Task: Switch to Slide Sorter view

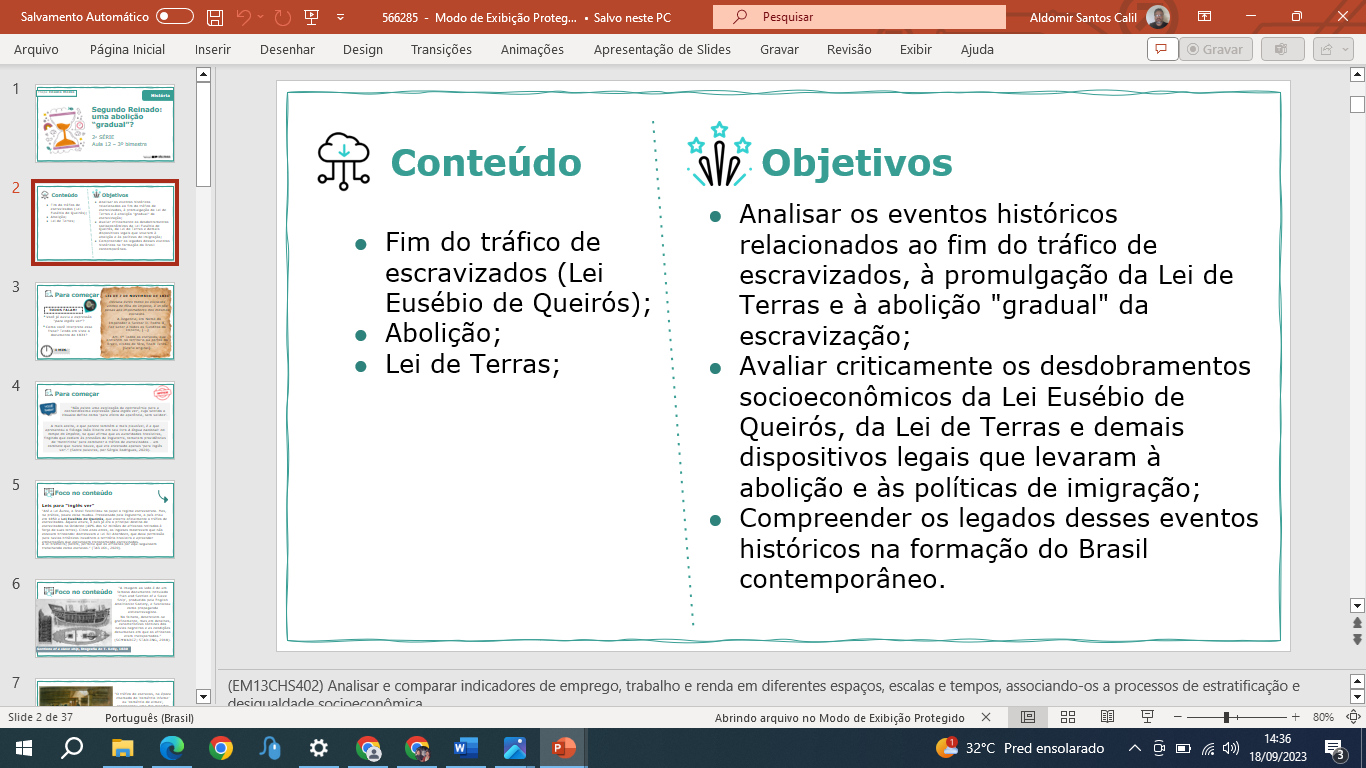Action: tap(1067, 717)
